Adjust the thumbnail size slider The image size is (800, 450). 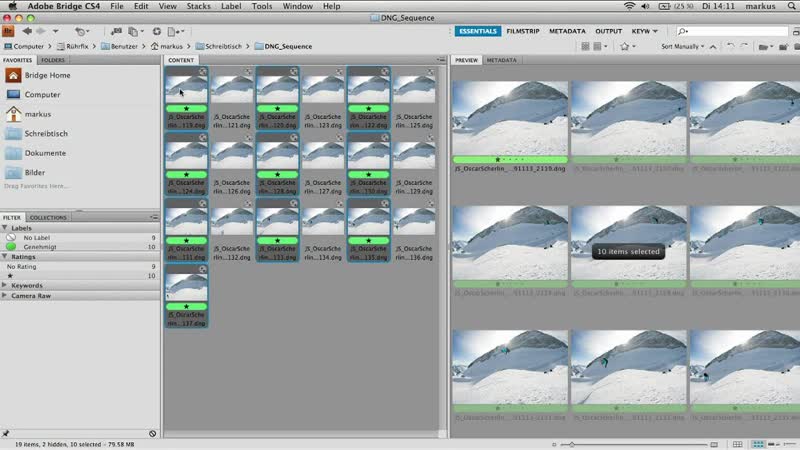(571, 444)
